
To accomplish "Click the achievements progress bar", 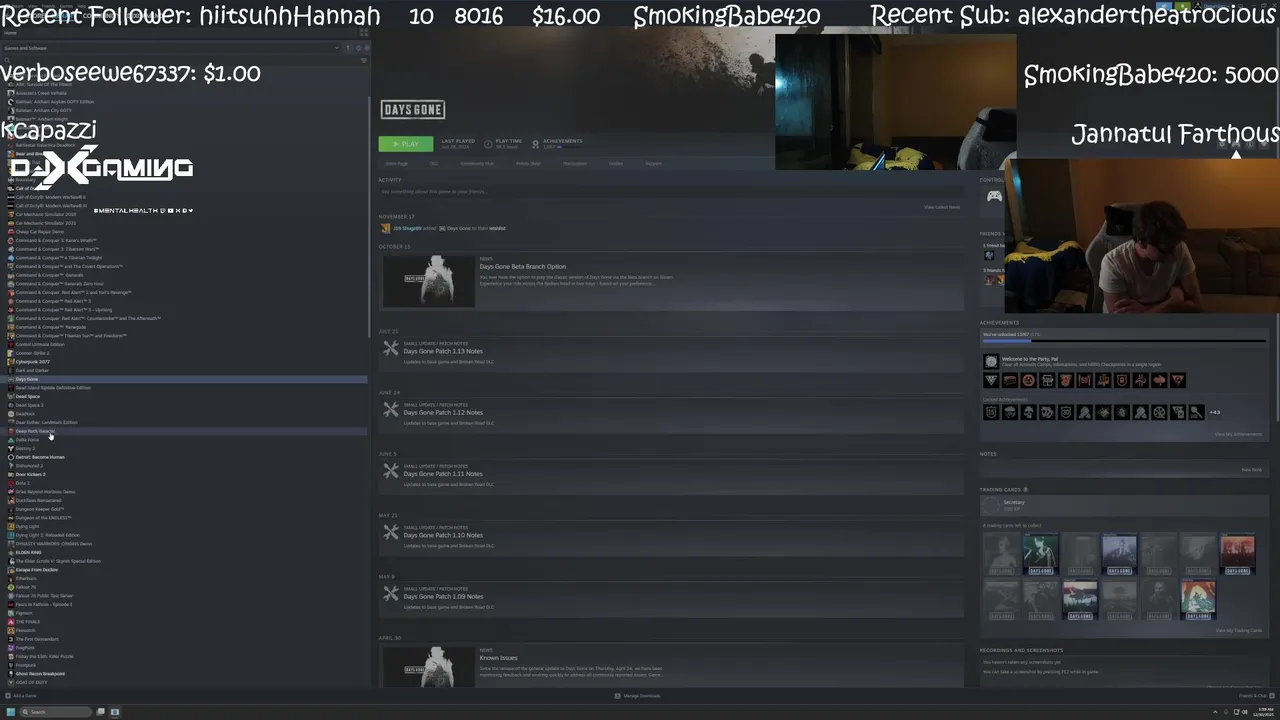I will (1123, 341).
